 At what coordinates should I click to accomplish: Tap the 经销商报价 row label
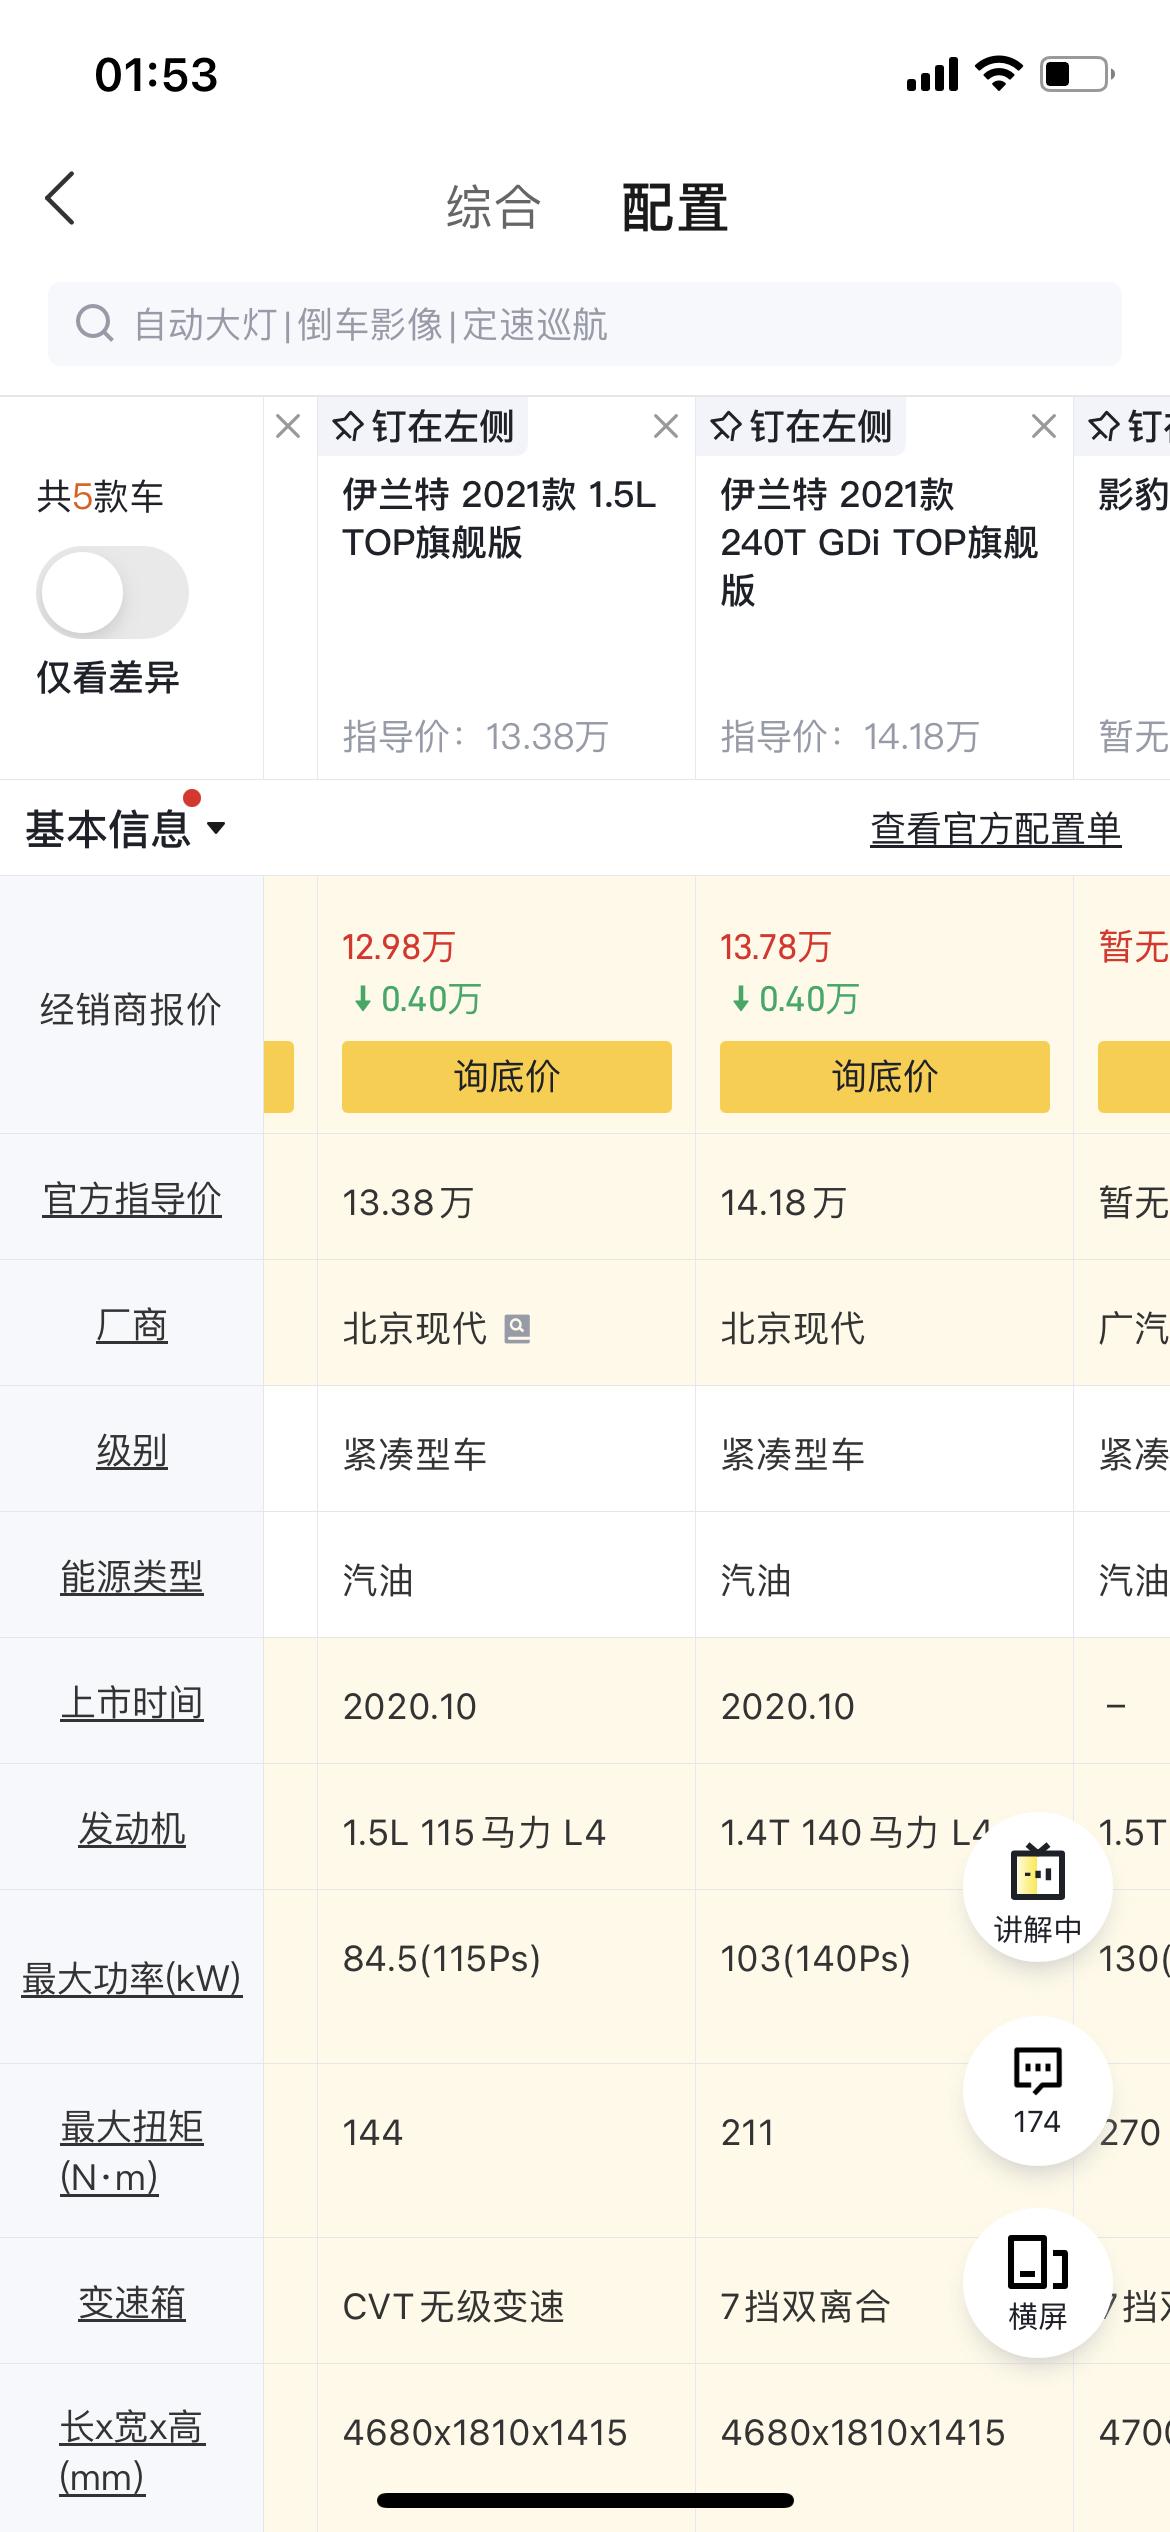click(x=131, y=1009)
